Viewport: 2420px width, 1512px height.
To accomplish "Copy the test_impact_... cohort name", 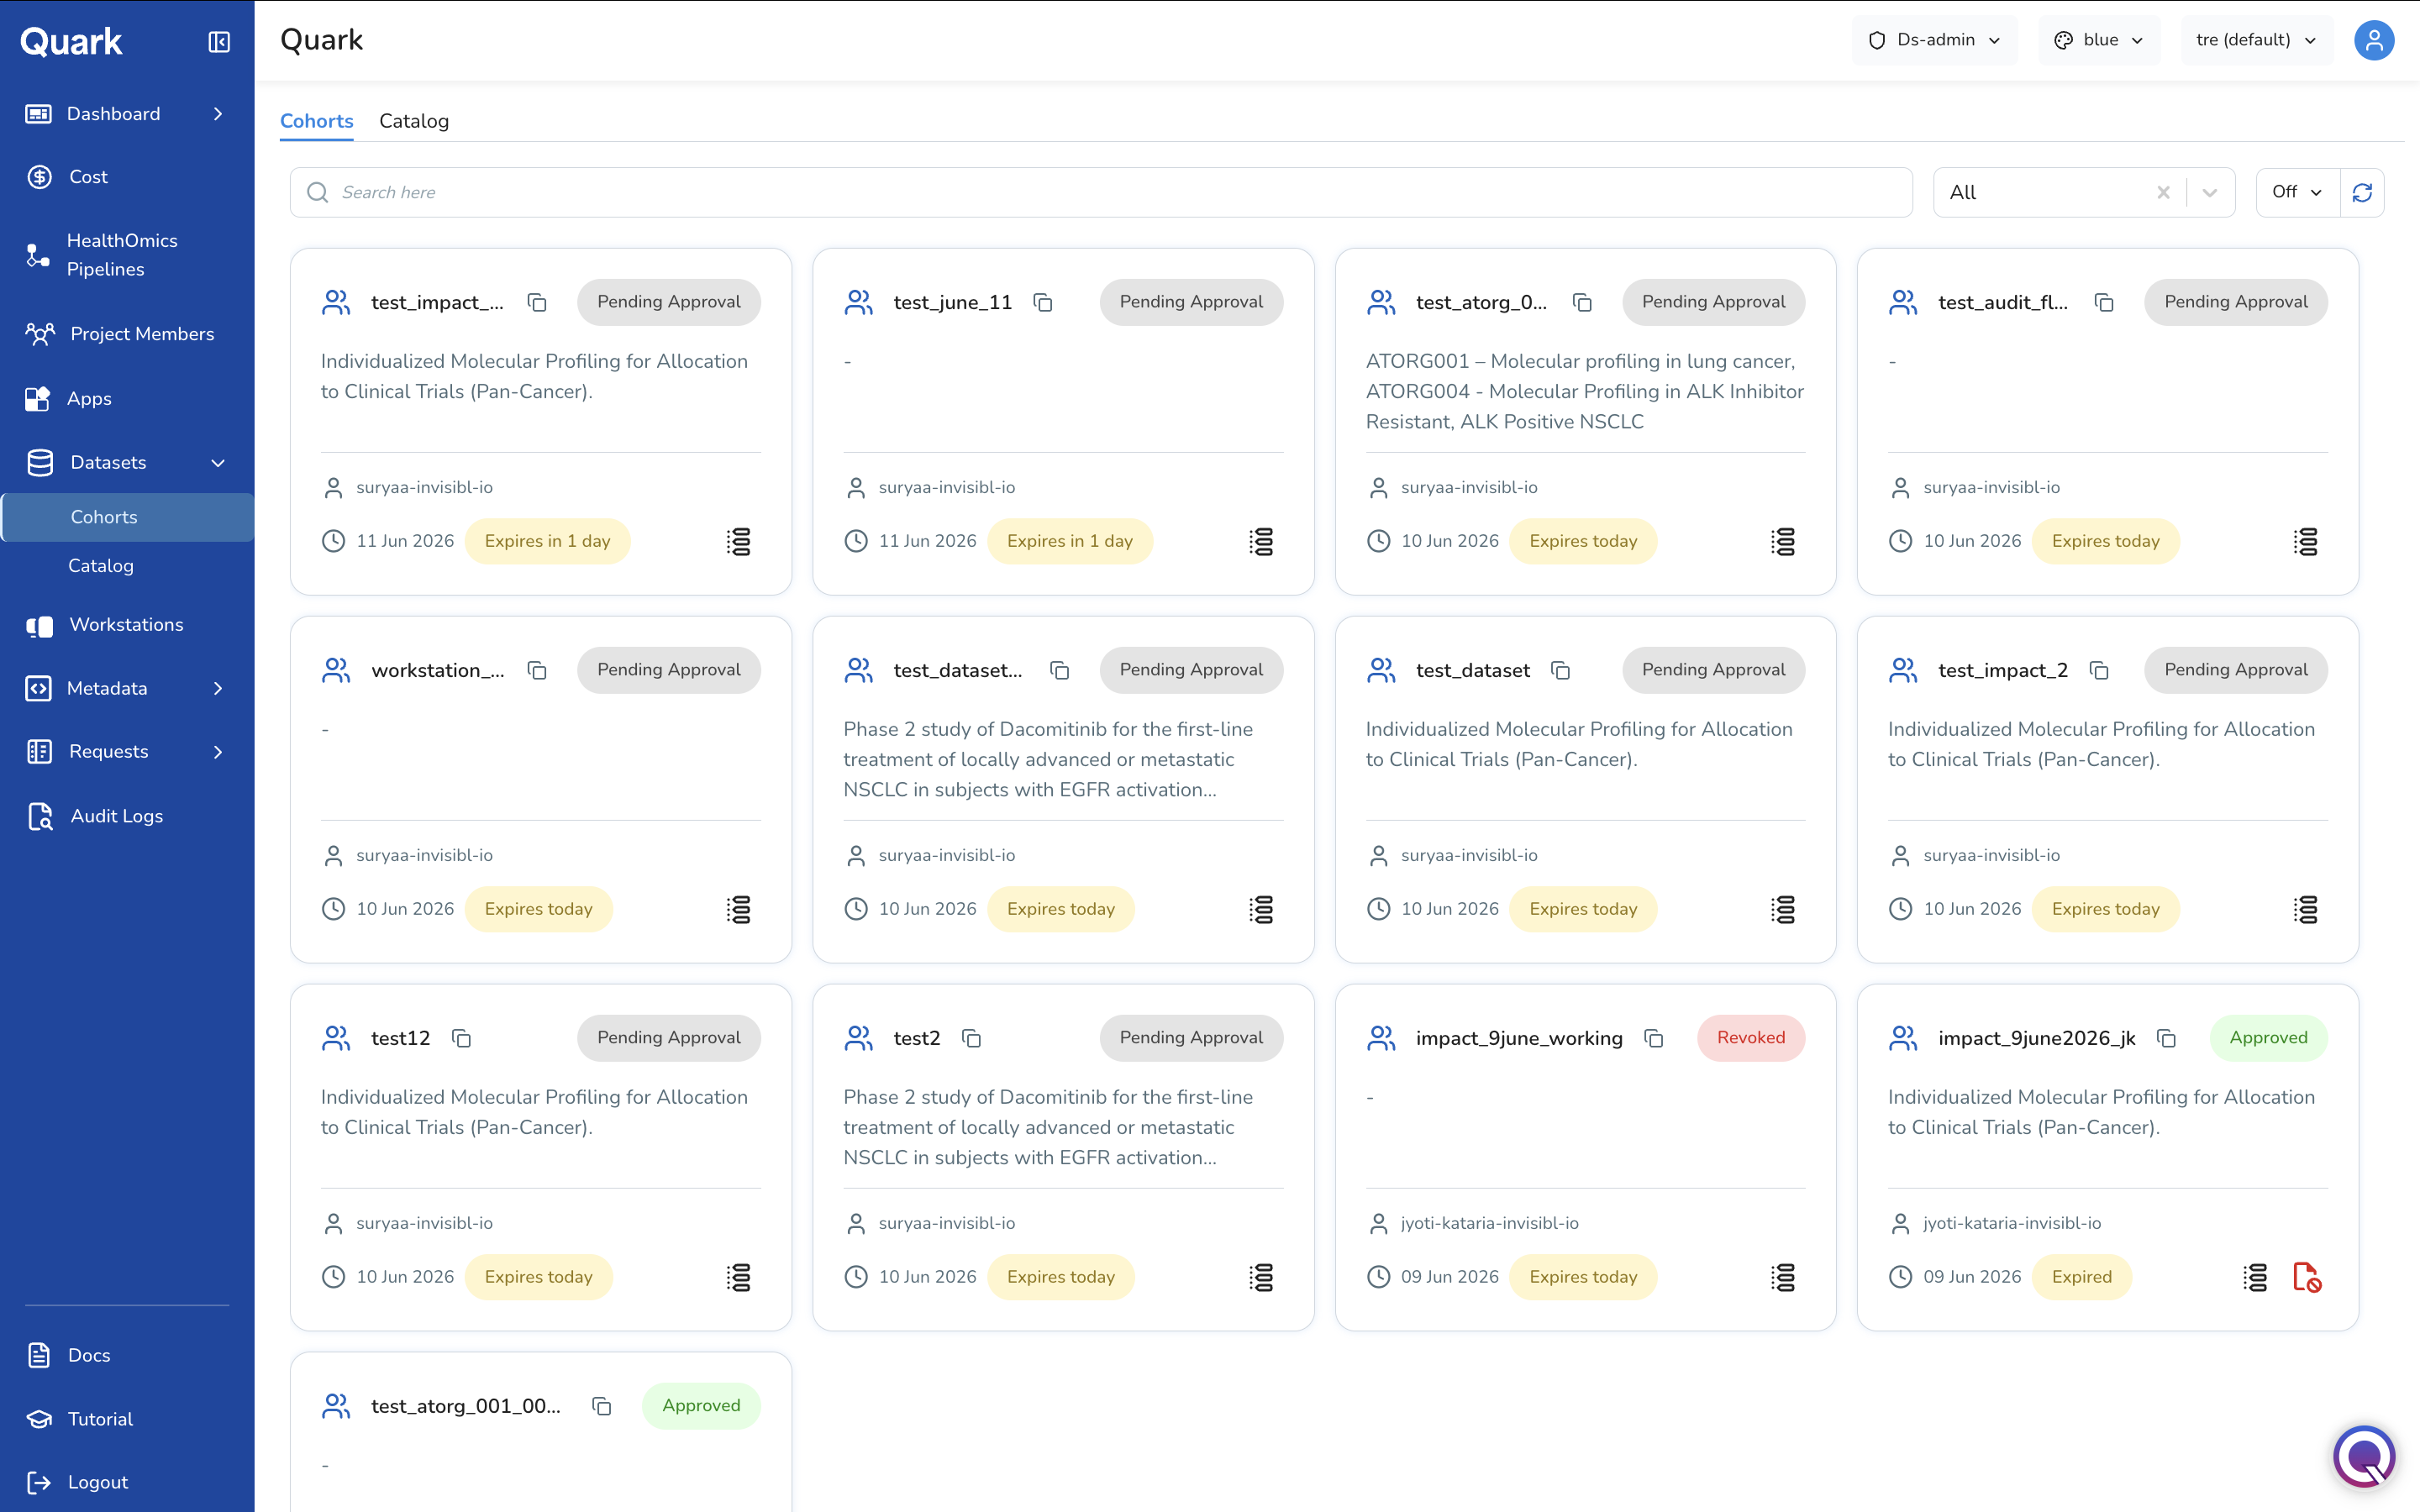I will (537, 302).
